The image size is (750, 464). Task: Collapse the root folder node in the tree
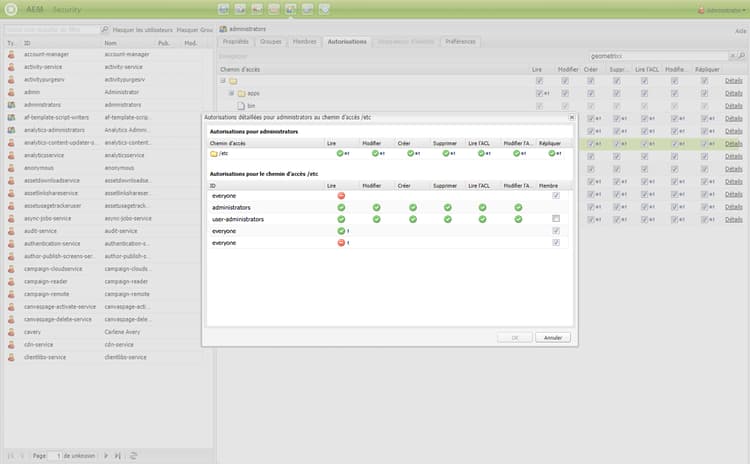coord(223,80)
